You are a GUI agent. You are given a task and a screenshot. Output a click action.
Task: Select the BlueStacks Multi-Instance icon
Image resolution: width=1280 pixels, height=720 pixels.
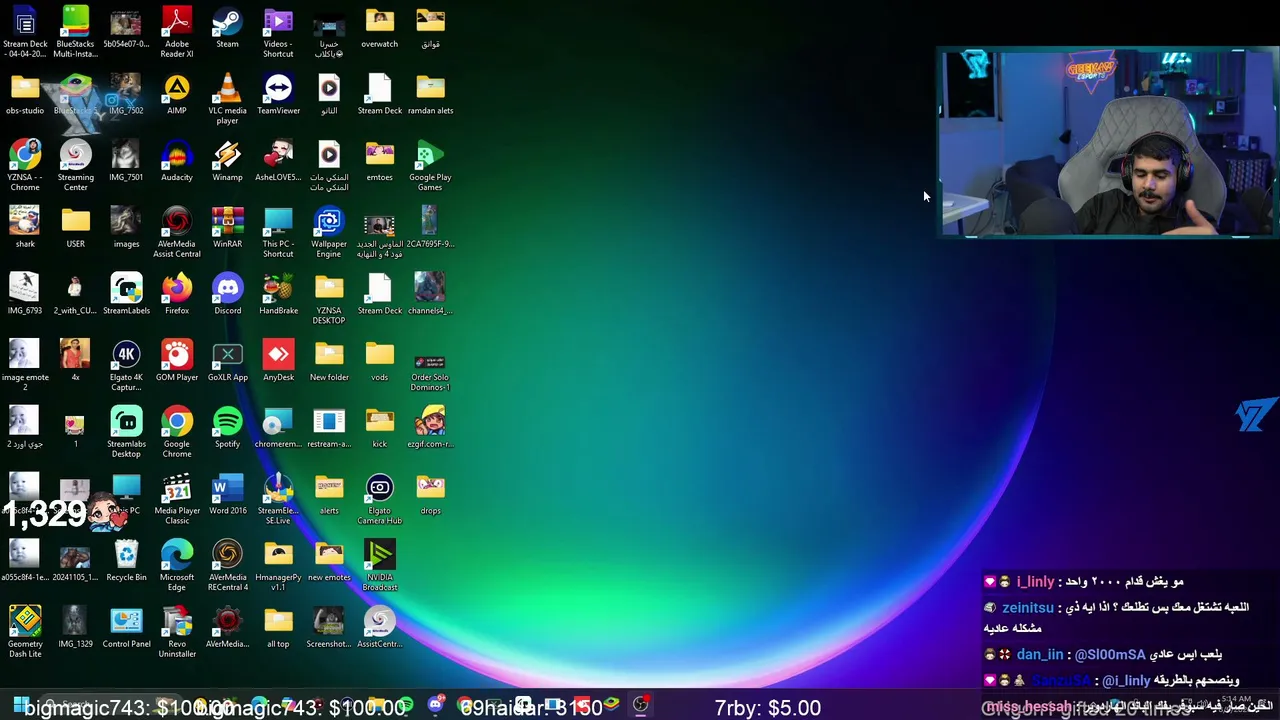75,32
